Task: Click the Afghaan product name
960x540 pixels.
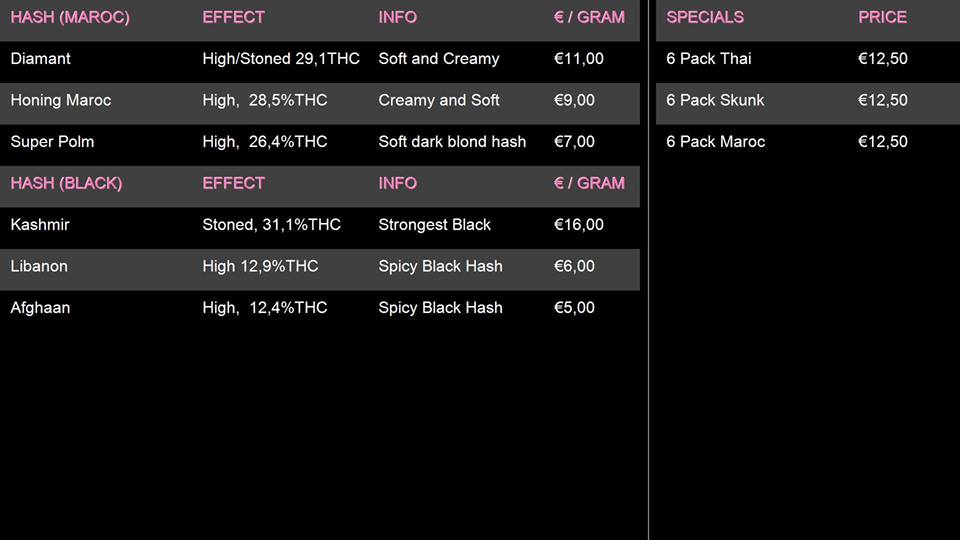Action: tap(40, 308)
